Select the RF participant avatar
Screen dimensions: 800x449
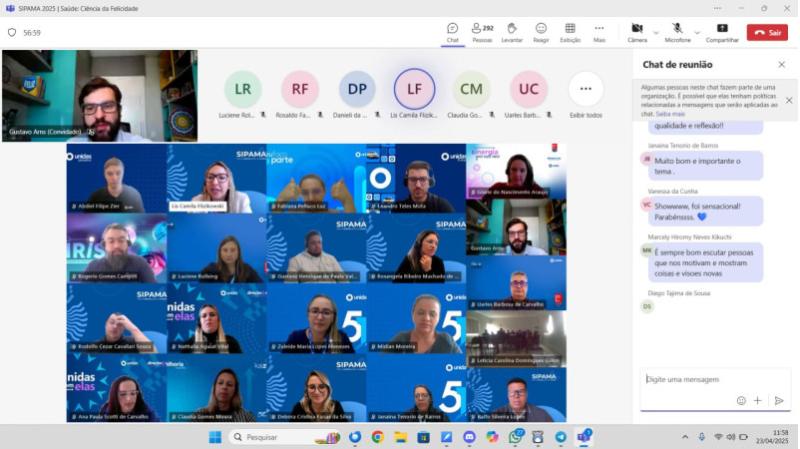(x=299, y=89)
